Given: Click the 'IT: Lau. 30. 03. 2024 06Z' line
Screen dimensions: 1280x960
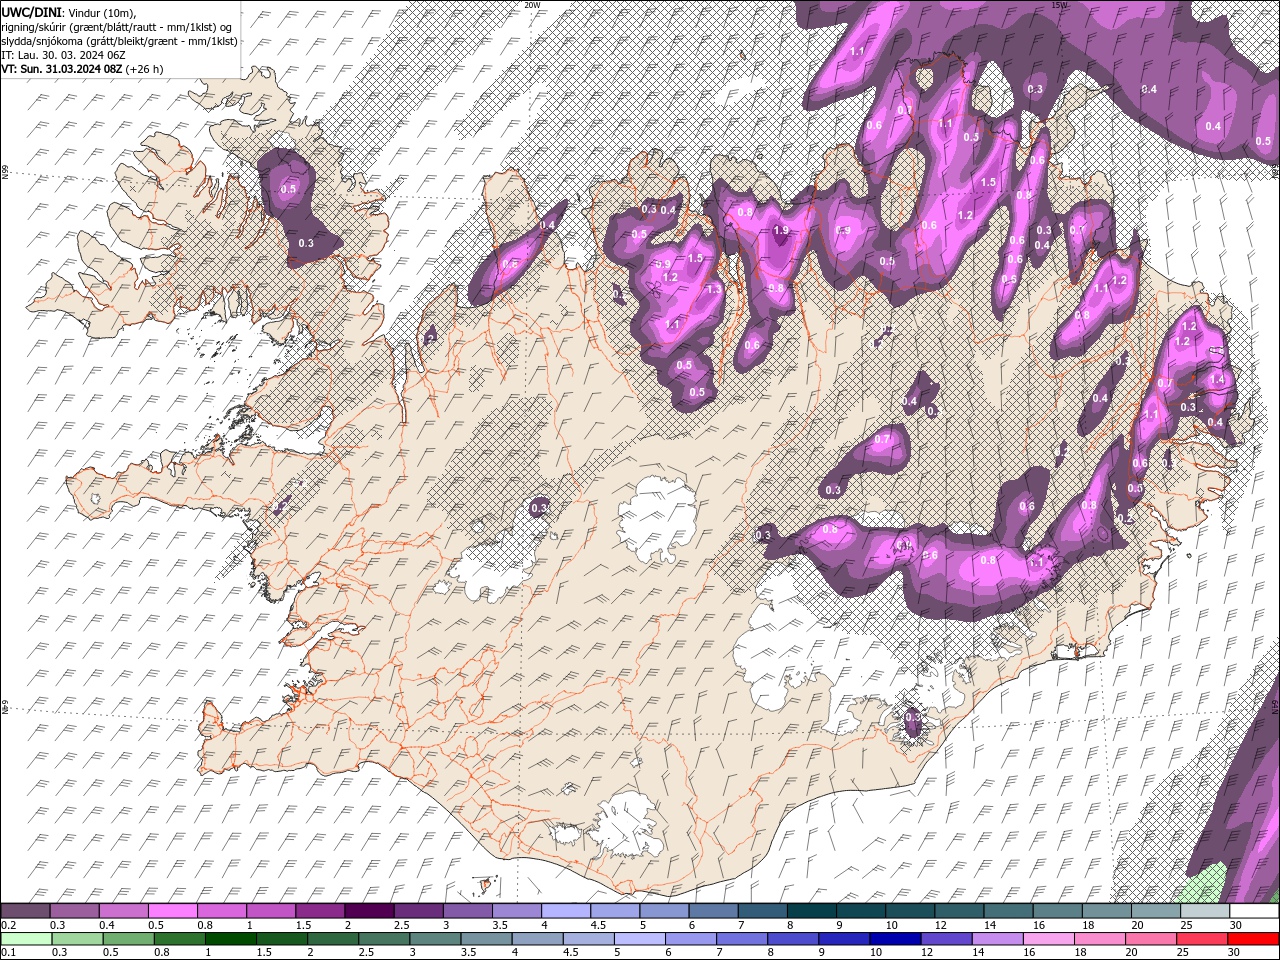Looking at the screenshot, I should pyautogui.click(x=63, y=55).
